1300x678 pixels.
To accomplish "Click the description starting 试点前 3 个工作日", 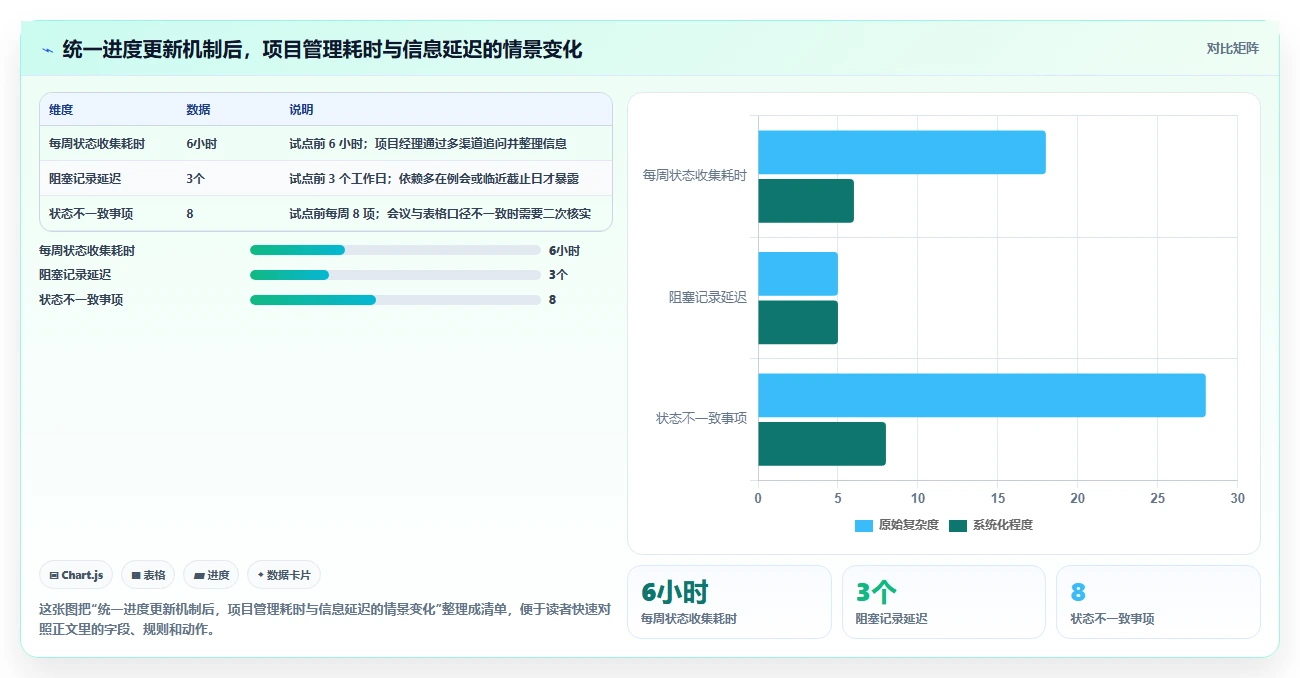I will tap(434, 179).
